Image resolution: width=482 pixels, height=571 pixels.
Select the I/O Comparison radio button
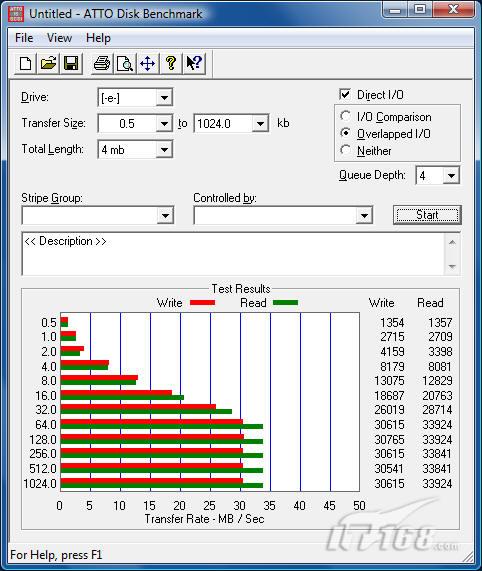(345, 116)
